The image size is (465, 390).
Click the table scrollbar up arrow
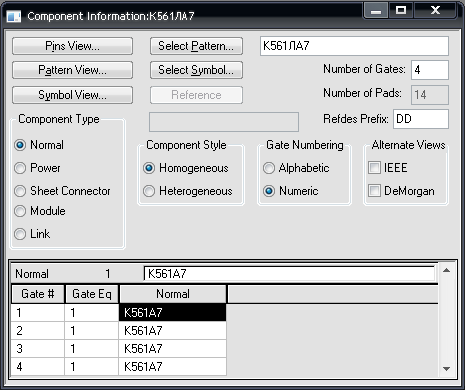click(447, 270)
